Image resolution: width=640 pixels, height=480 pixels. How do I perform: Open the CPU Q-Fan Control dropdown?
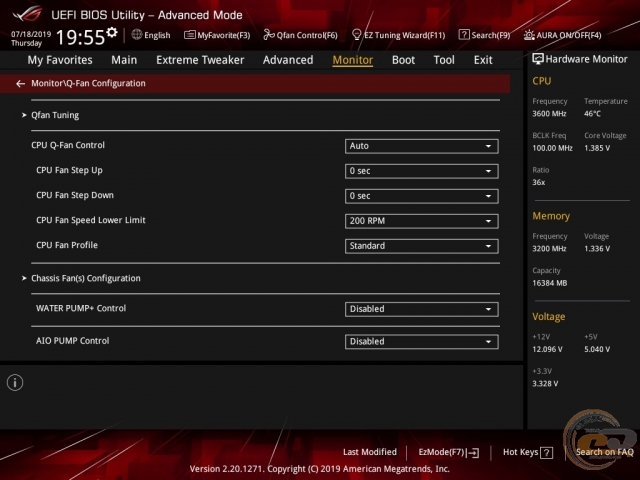(x=421, y=146)
